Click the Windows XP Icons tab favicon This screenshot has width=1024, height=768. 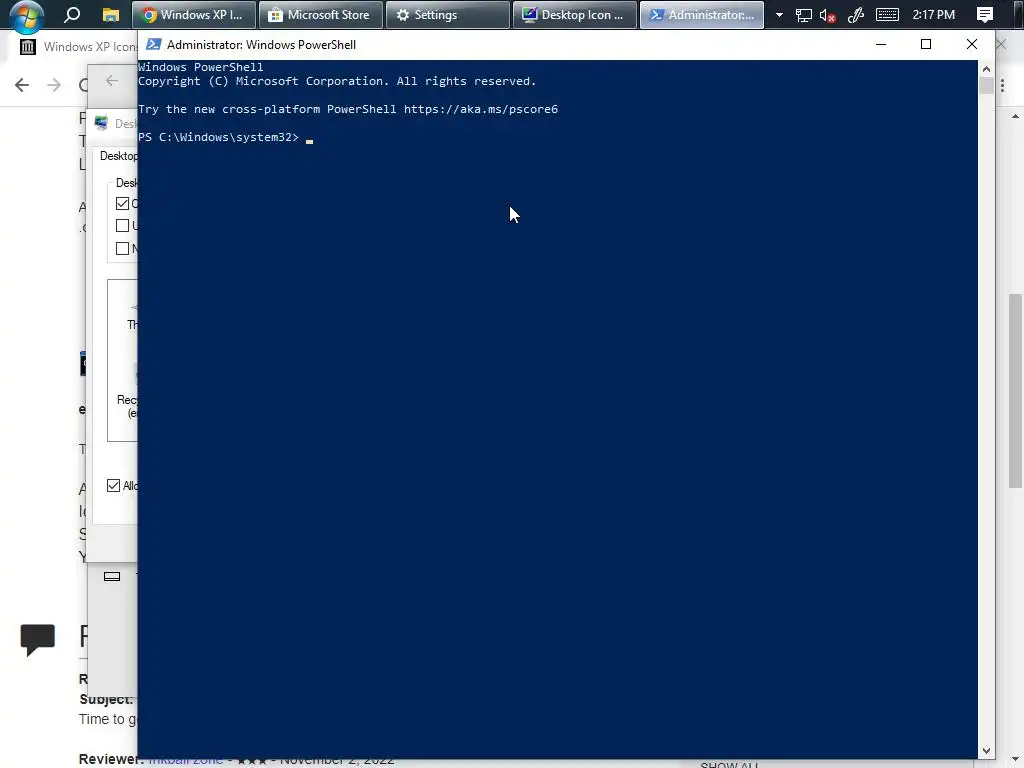[27, 47]
